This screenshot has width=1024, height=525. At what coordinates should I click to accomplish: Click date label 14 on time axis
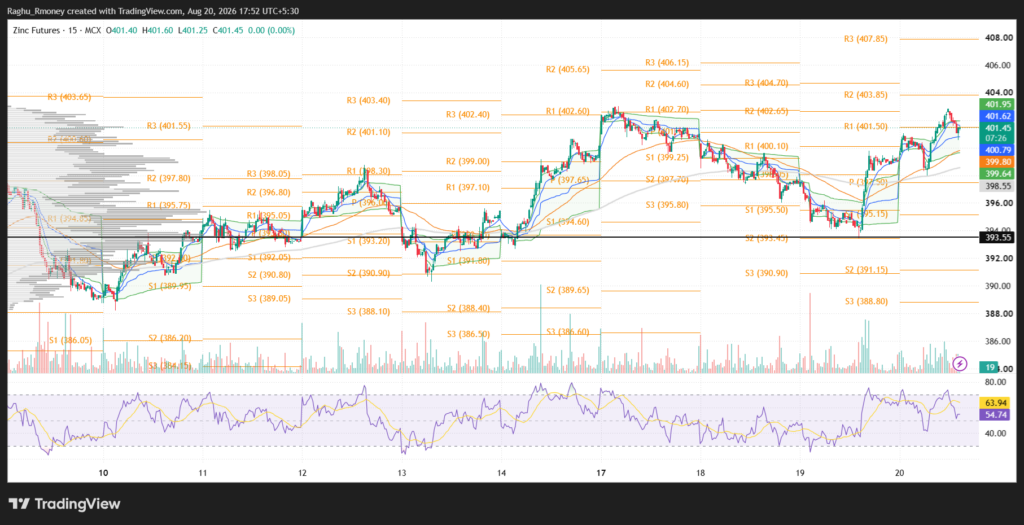[x=501, y=472]
